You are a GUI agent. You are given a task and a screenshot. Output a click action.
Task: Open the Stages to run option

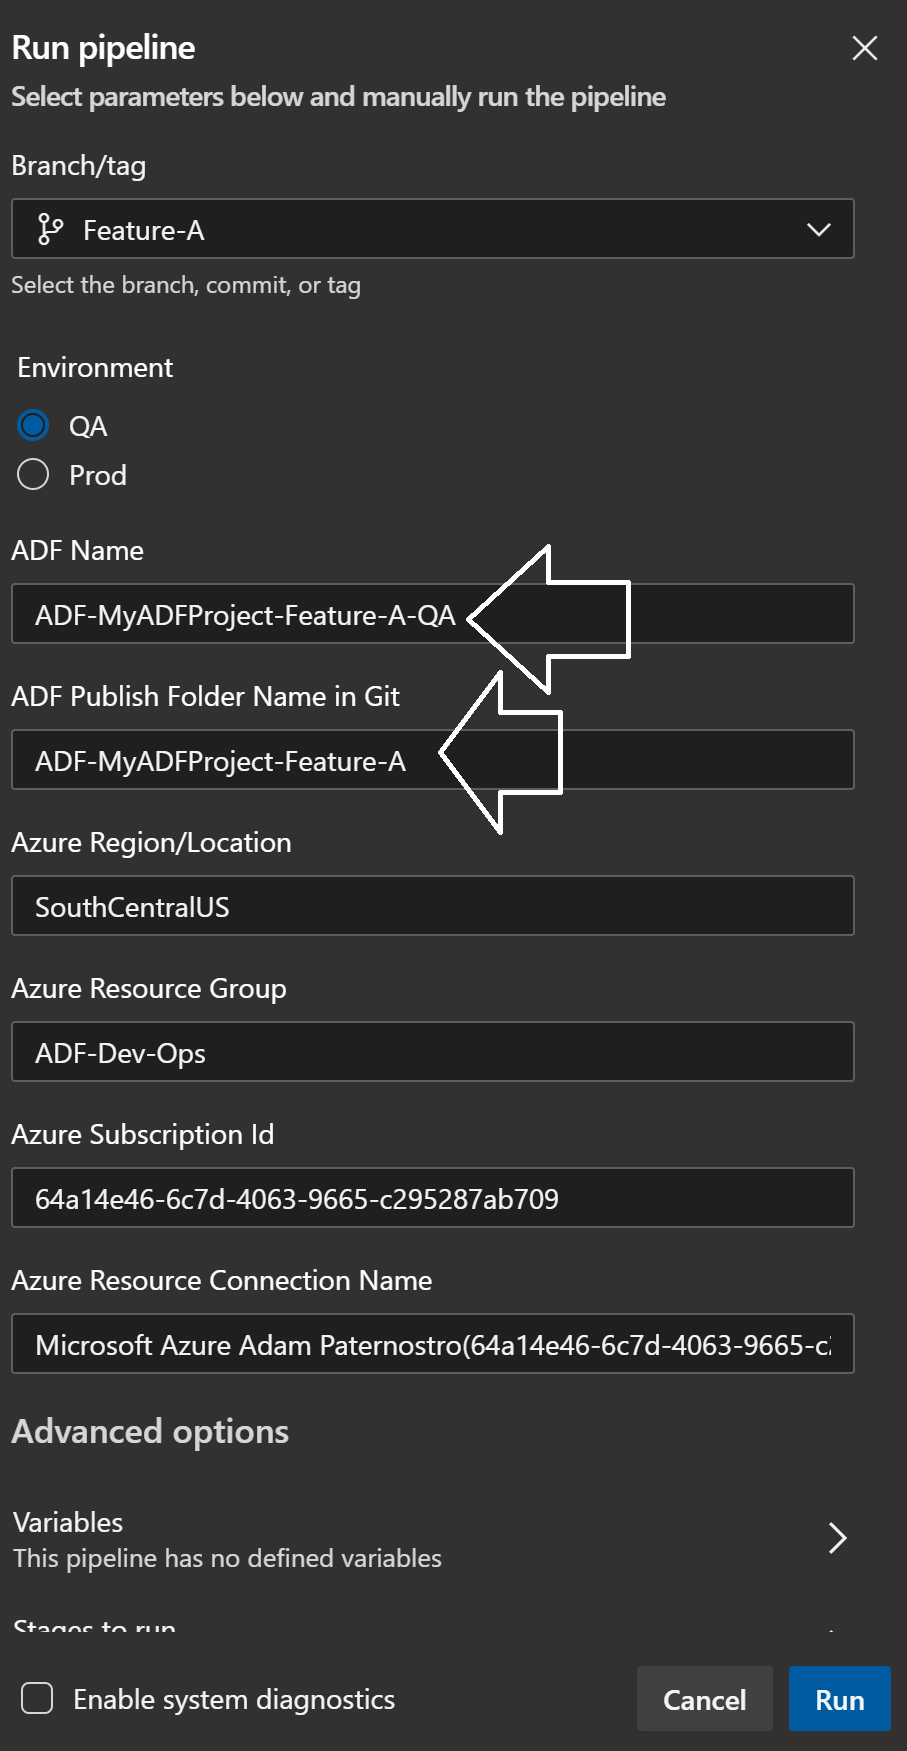[x=95, y=1626]
